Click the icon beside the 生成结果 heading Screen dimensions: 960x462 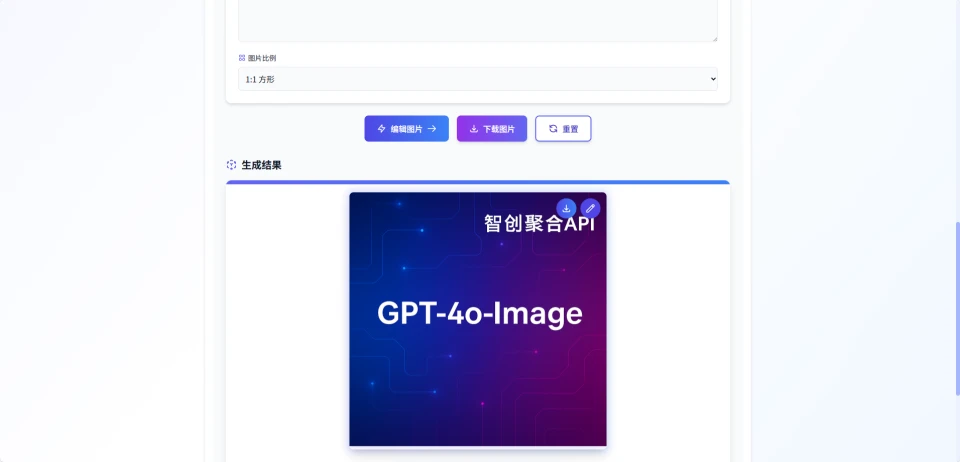231,165
